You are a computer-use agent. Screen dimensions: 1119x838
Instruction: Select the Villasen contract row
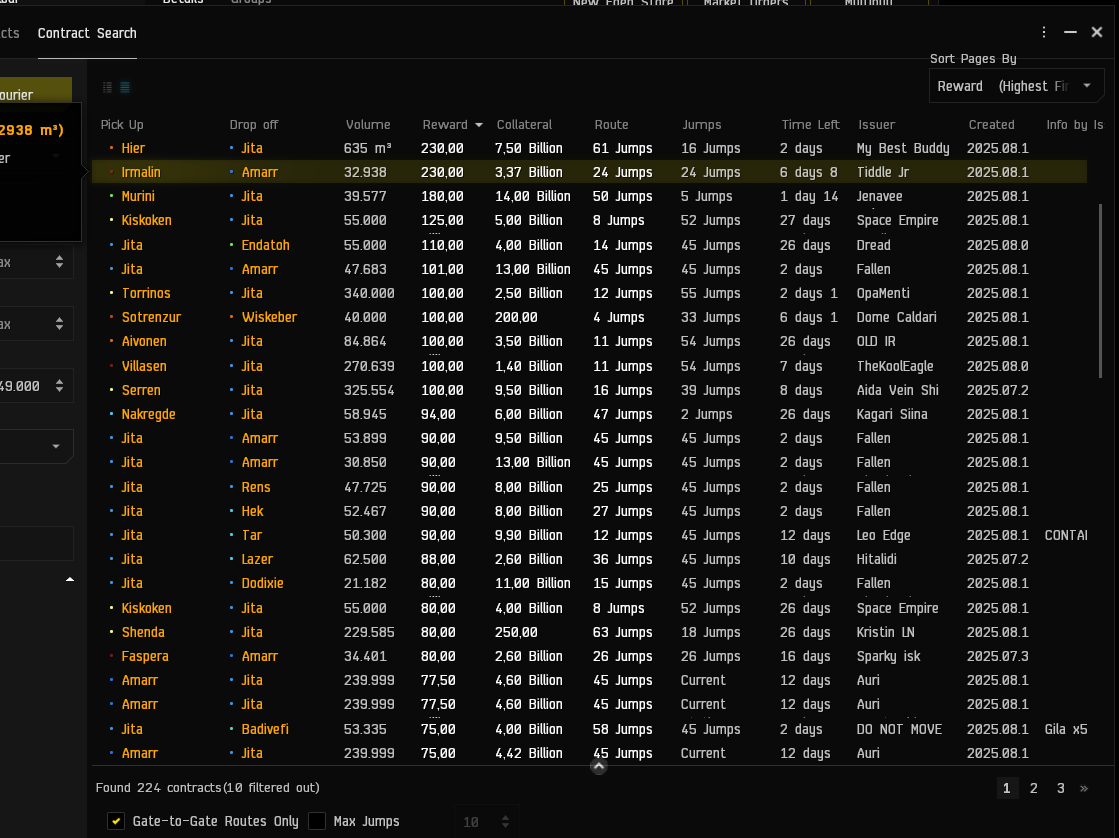click(589, 366)
